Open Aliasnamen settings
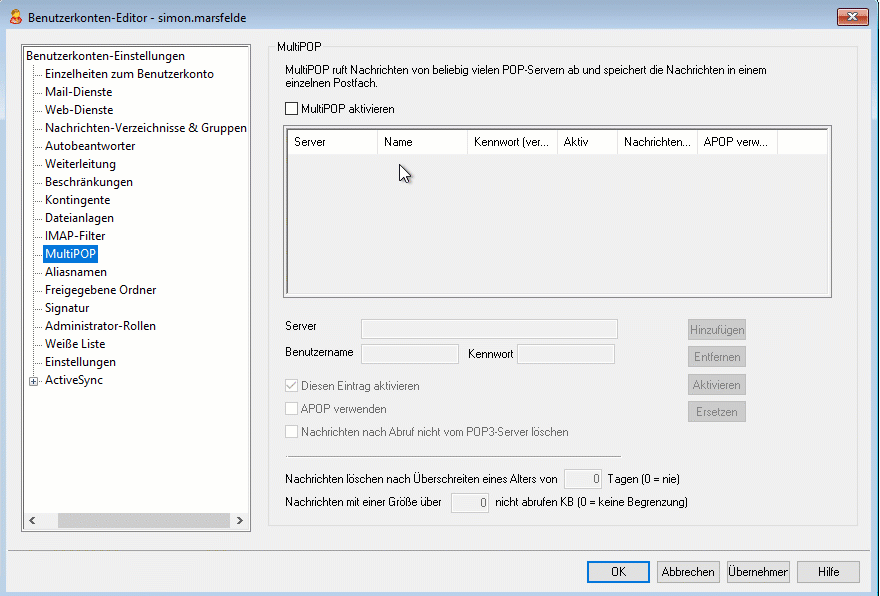The image size is (880, 596). [76, 272]
